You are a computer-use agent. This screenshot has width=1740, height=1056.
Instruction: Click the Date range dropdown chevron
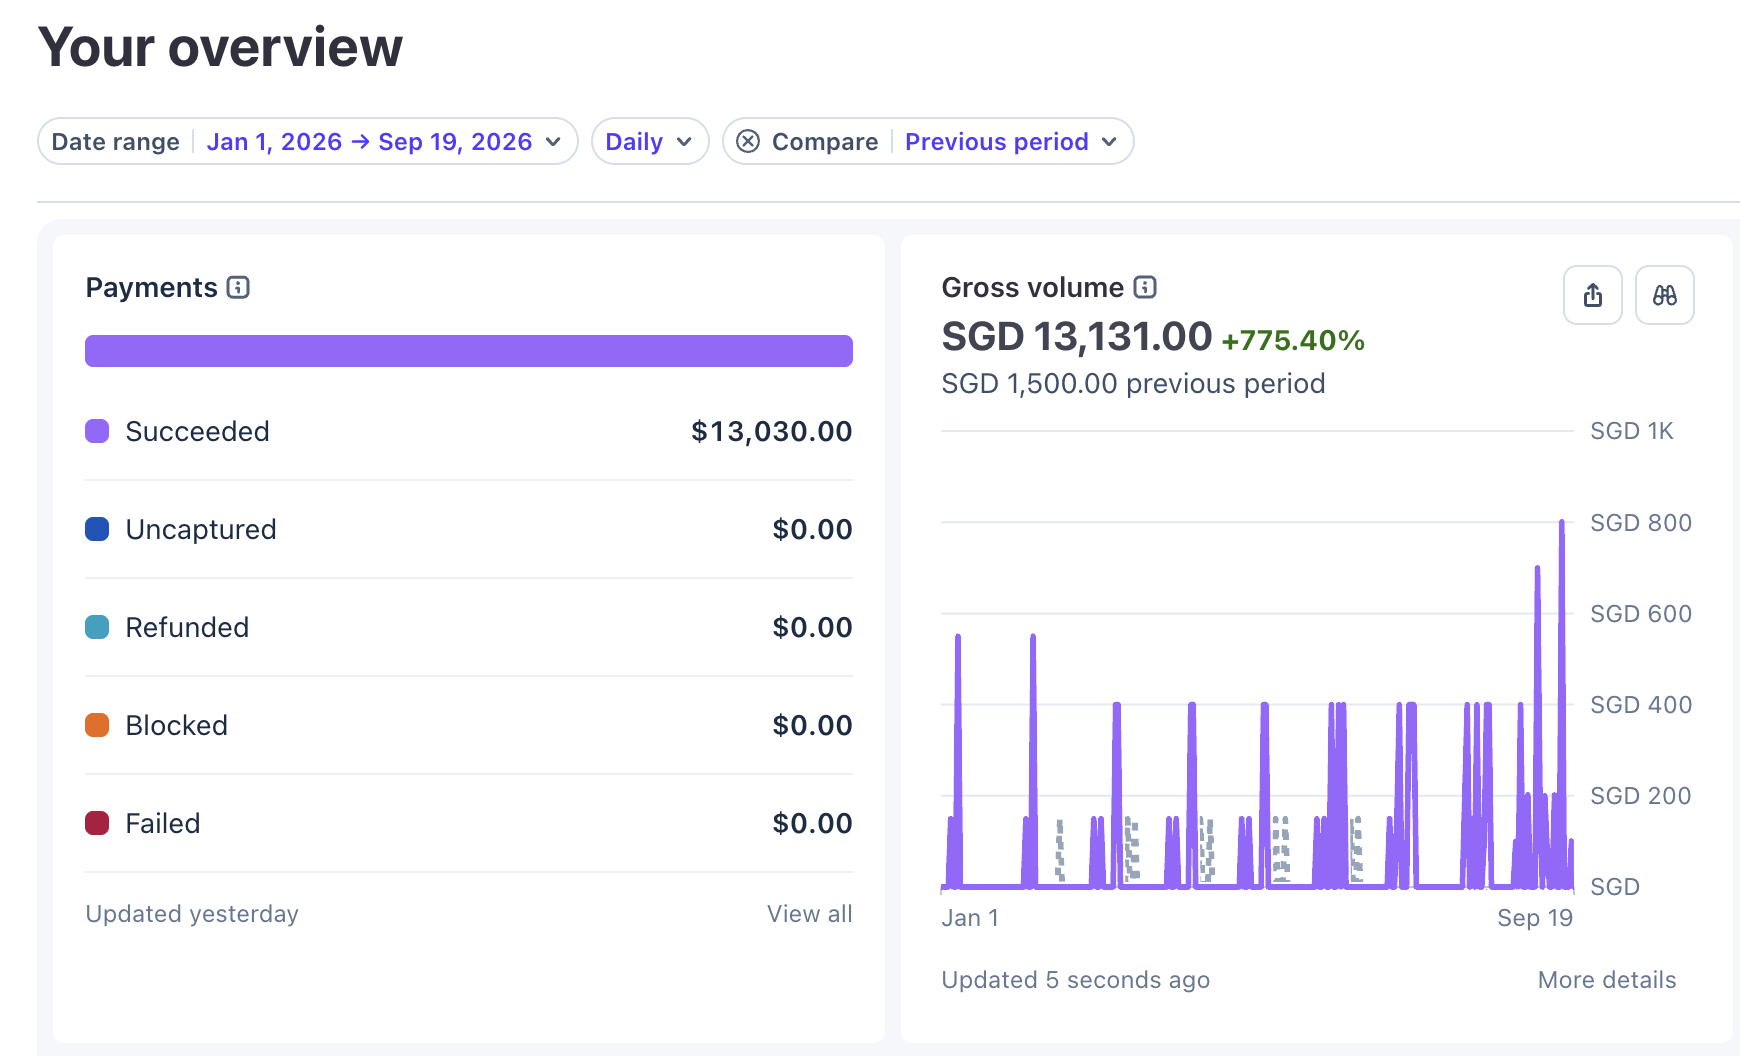553,142
